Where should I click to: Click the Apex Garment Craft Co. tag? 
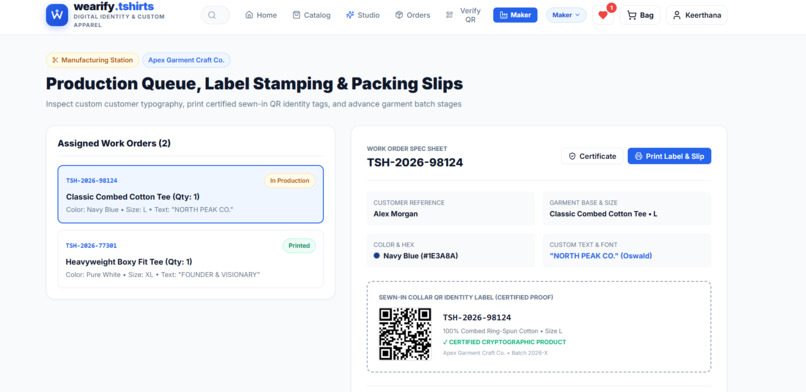pyautogui.click(x=186, y=60)
